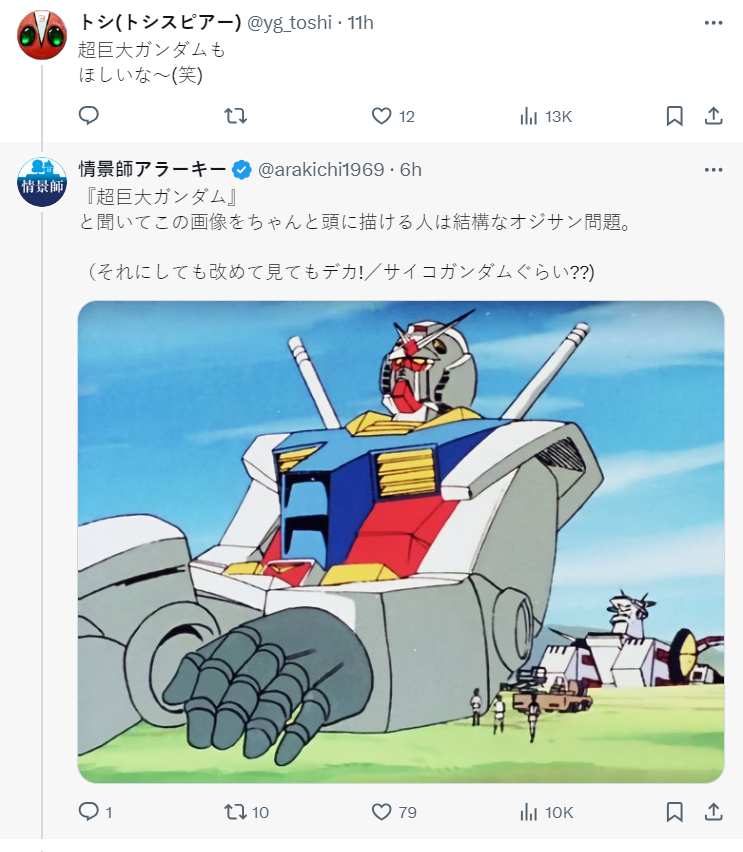Open the @yg_toshi profile handle
Viewport: 743px width, 852px height.
point(289,23)
